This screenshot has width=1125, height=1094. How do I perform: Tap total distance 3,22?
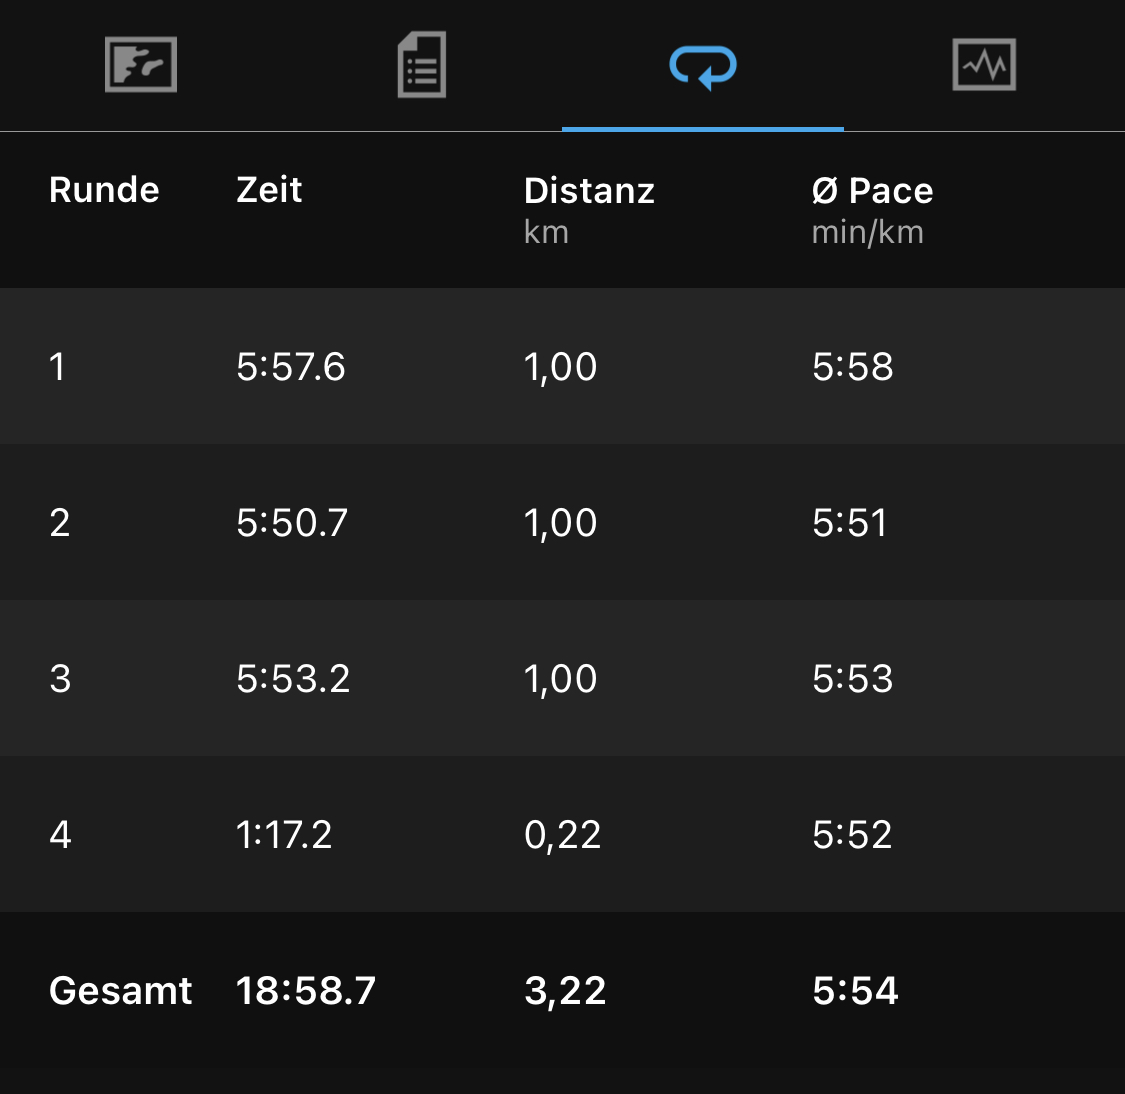(x=565, y=991)
